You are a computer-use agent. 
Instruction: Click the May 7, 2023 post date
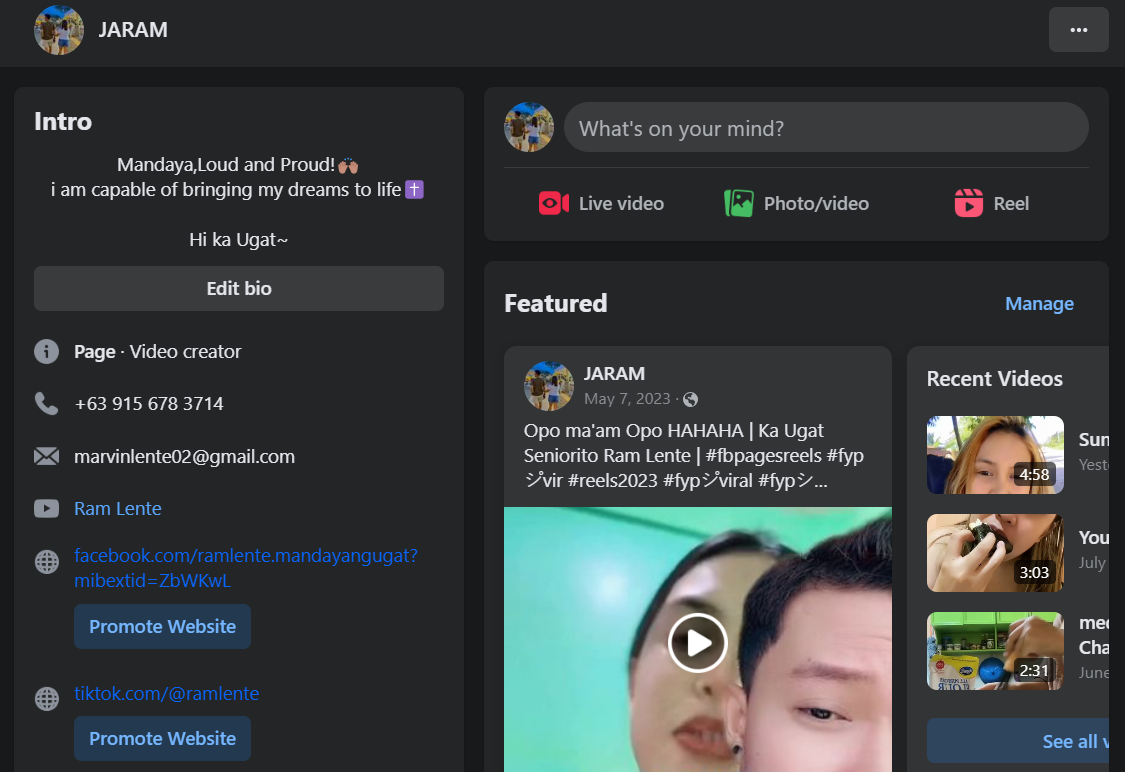coord(627,399)
